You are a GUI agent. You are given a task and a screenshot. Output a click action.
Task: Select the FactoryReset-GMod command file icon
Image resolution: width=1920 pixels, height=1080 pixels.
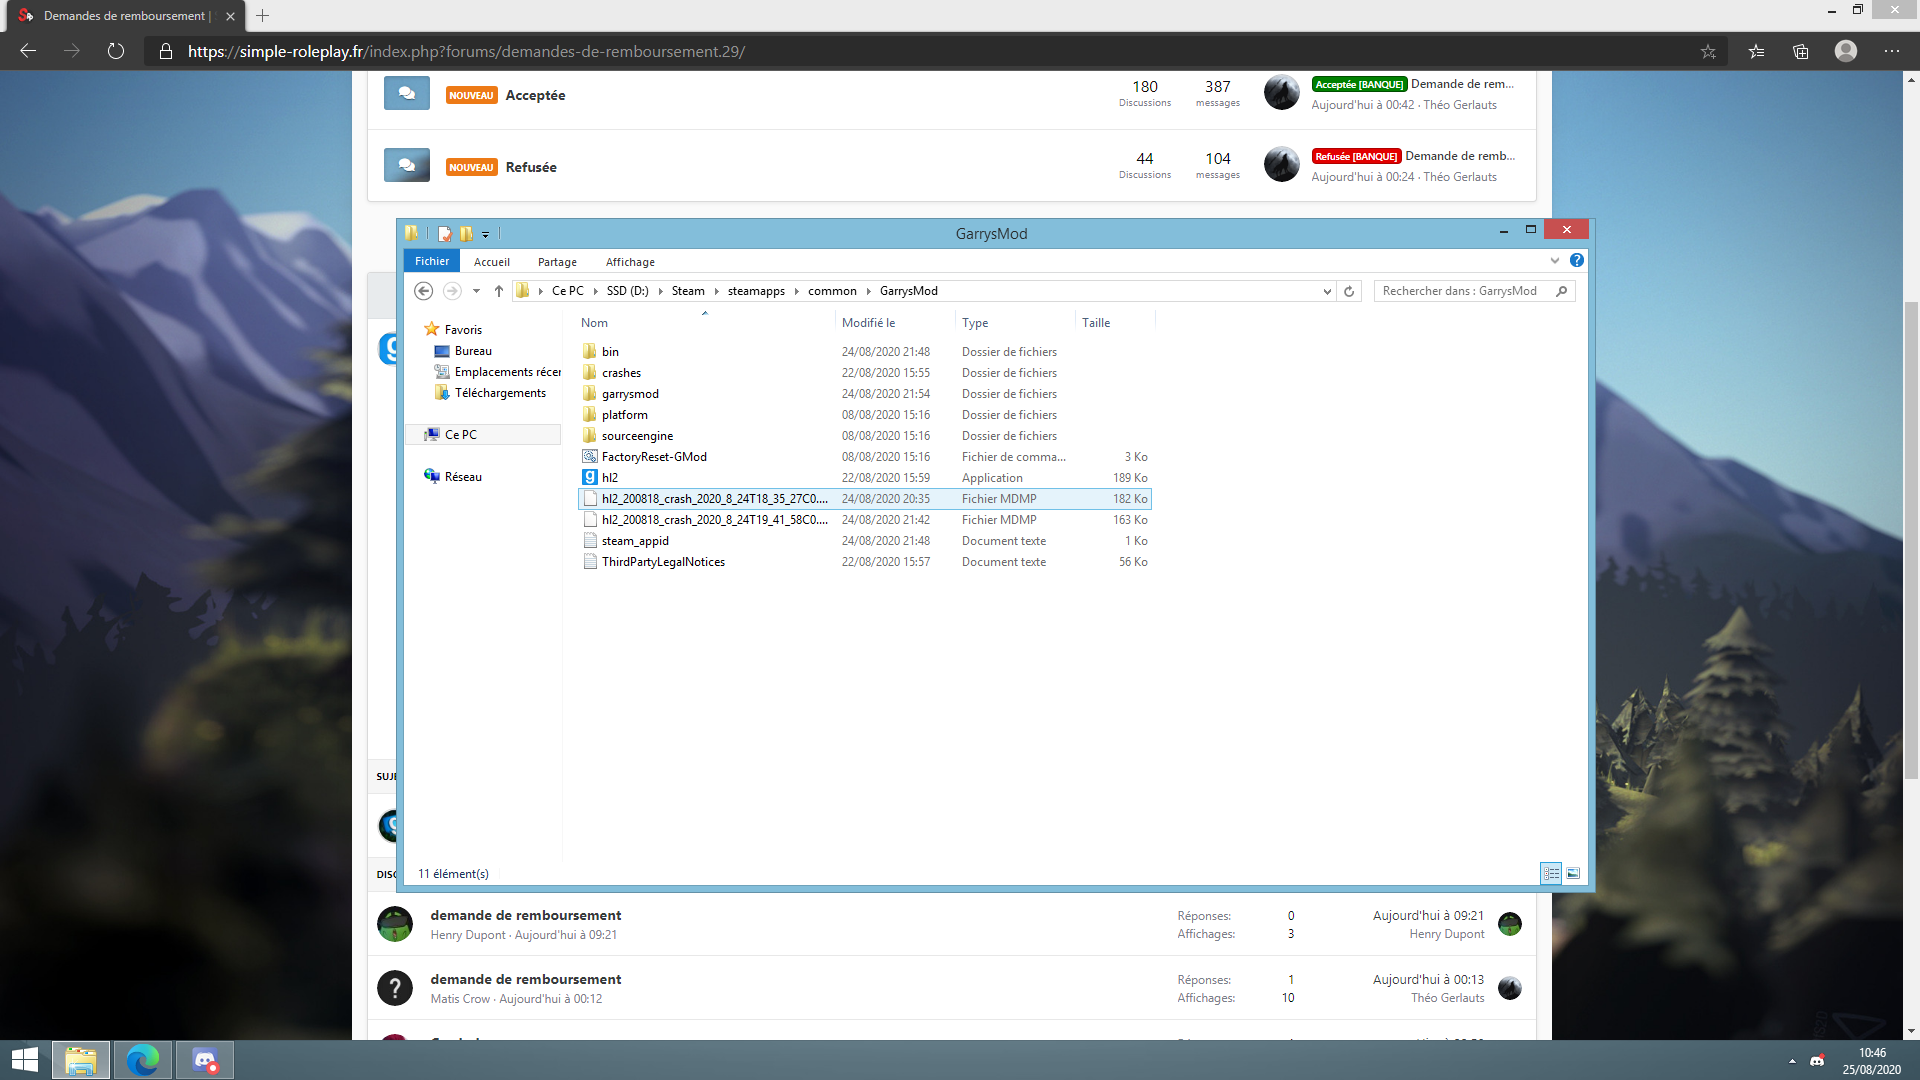pos(590,456)
